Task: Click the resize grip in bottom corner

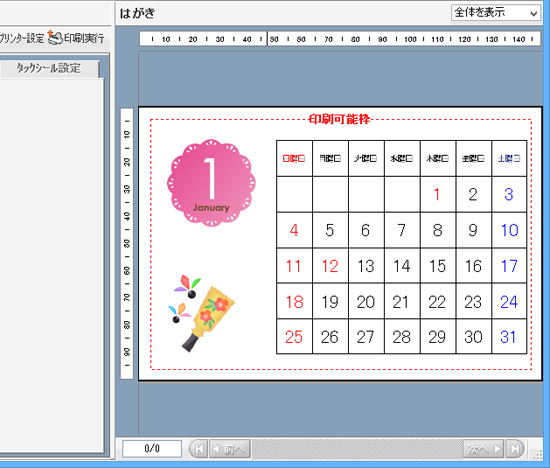Action: click(x=538, y=455)
